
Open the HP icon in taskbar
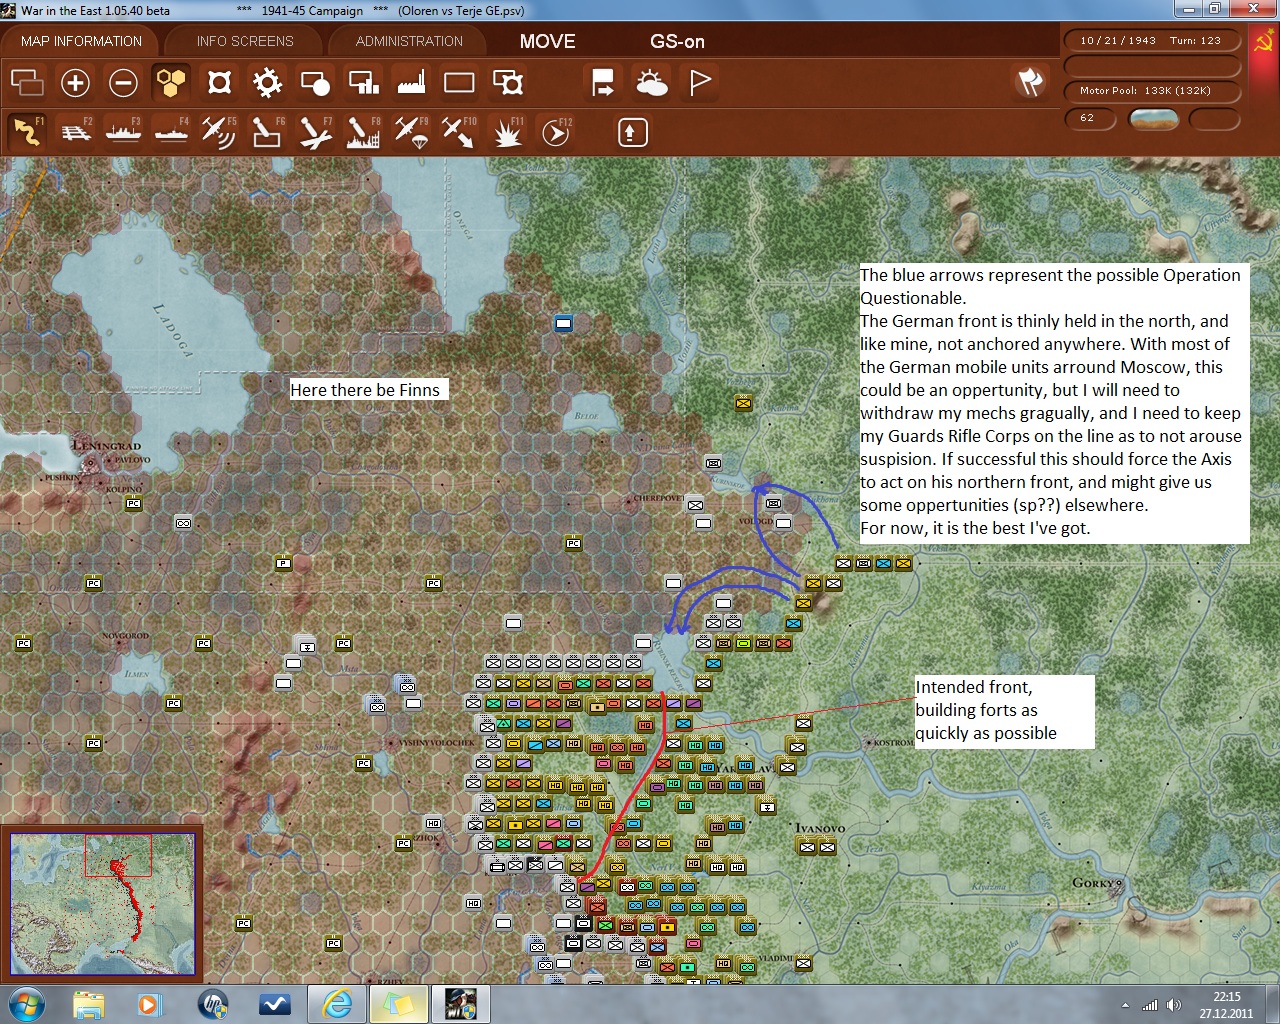pos(212,1004)
